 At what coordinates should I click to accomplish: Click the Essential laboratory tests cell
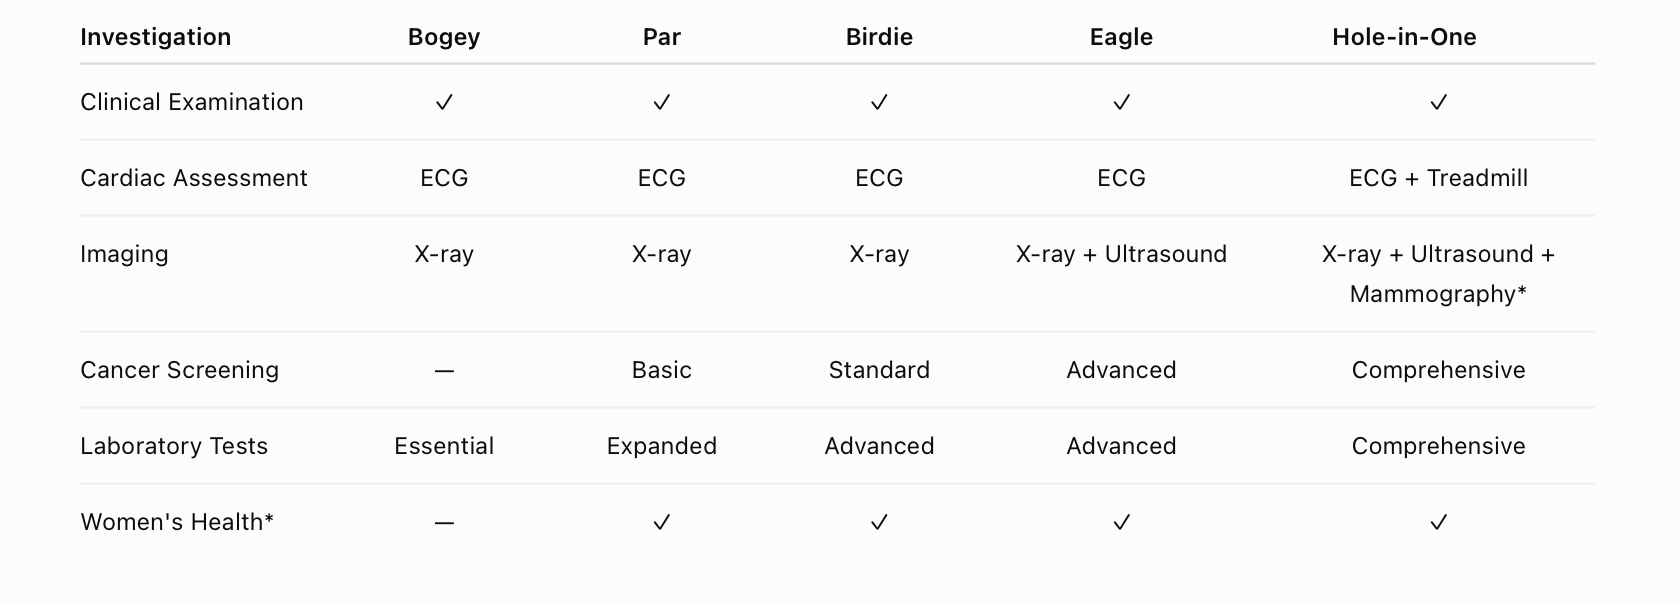pos(444,446)
